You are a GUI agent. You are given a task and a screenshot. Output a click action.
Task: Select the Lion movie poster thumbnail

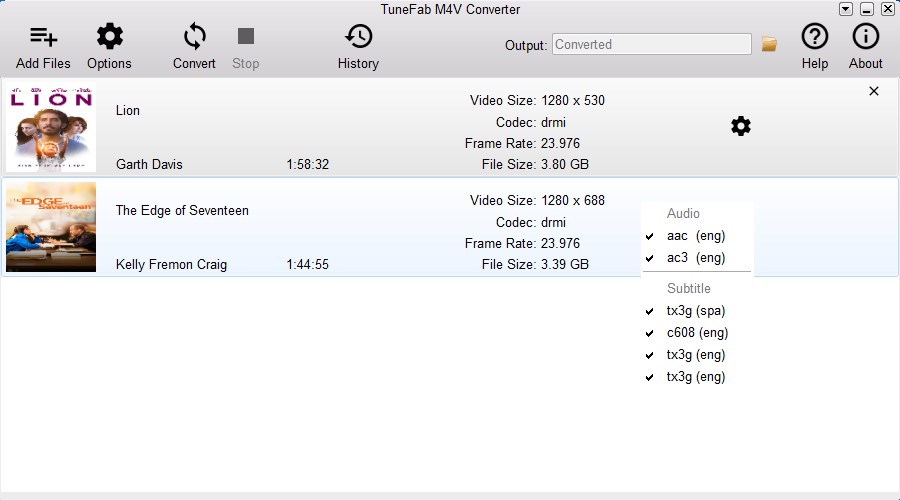click(51, 127)
